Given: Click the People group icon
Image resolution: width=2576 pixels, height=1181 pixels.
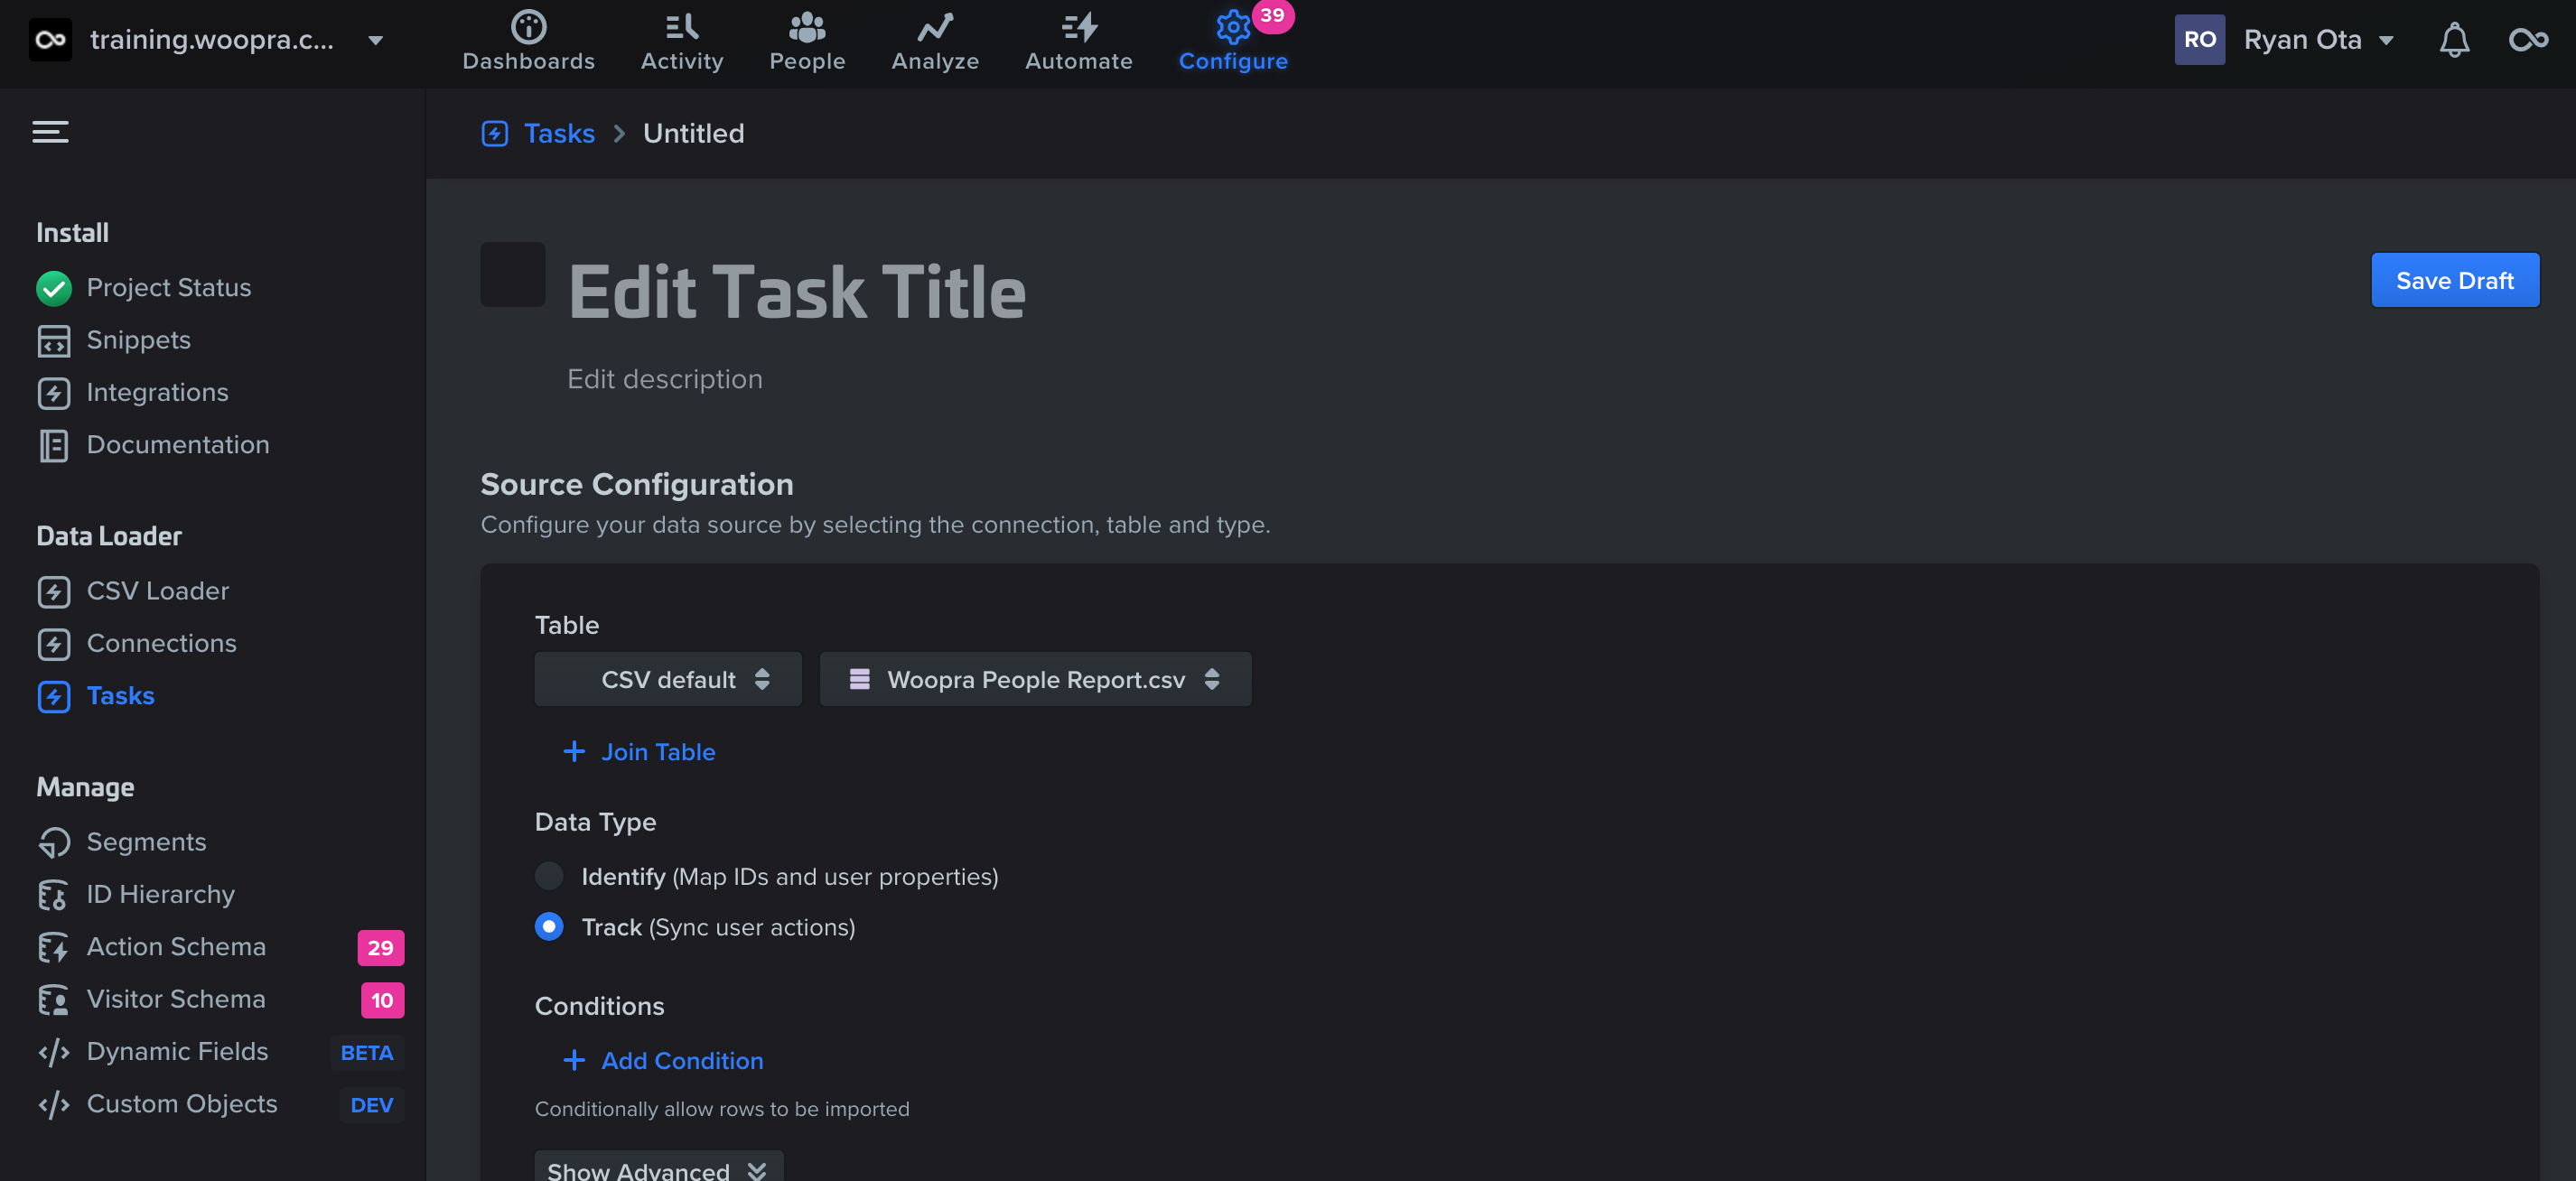Looking at the screenshot, I should coord(807,26).
